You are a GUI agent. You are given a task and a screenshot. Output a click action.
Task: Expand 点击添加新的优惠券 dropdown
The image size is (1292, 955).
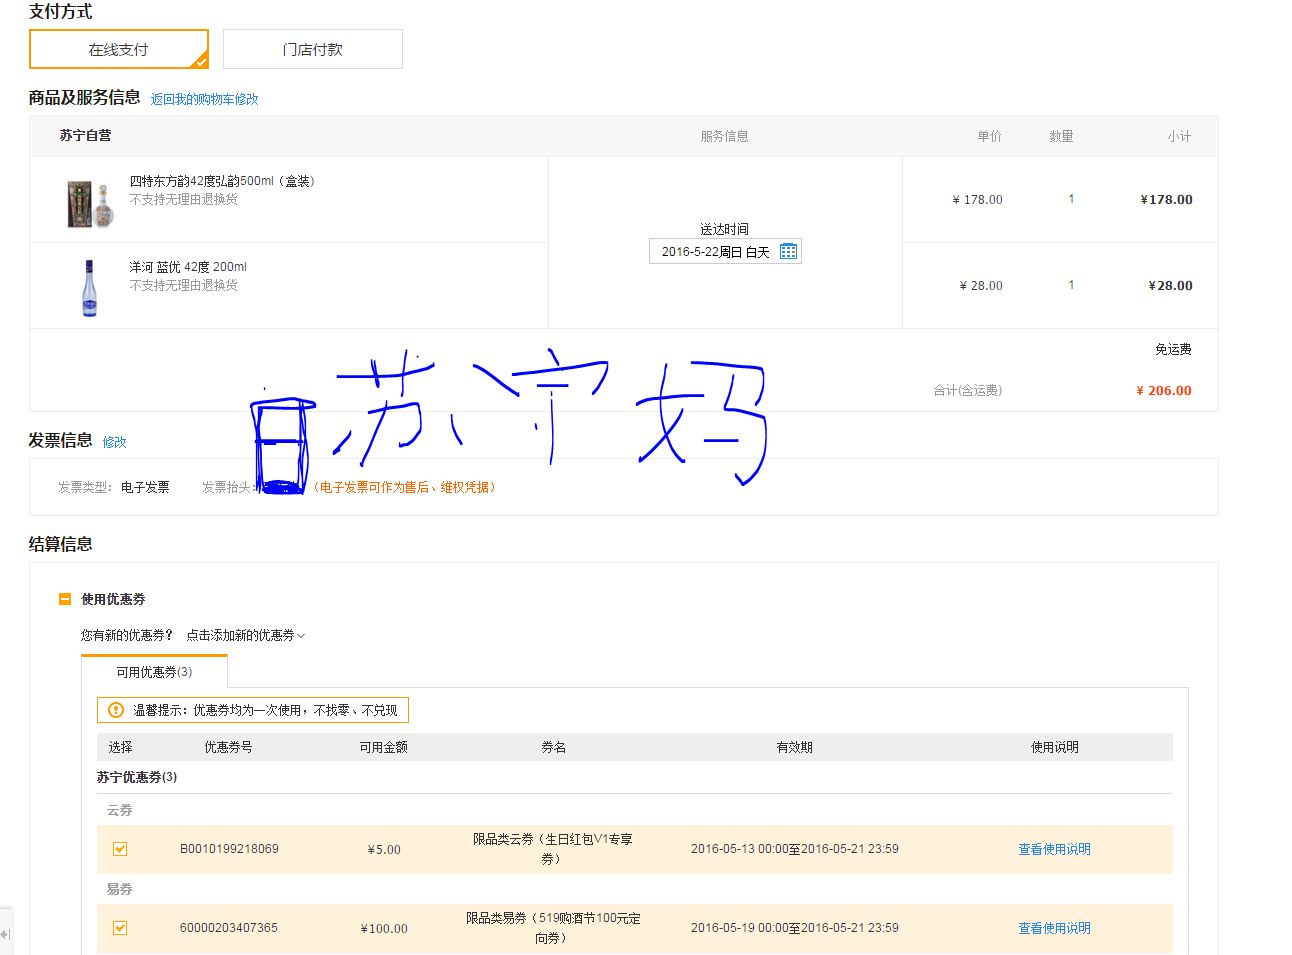(x=245, y=635)
